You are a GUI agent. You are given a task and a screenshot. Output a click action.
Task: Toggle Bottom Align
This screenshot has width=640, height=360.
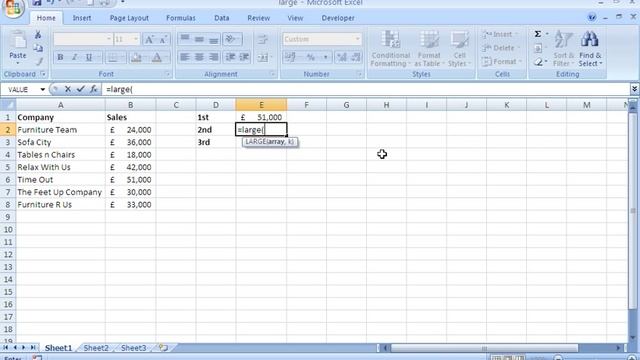213,39
